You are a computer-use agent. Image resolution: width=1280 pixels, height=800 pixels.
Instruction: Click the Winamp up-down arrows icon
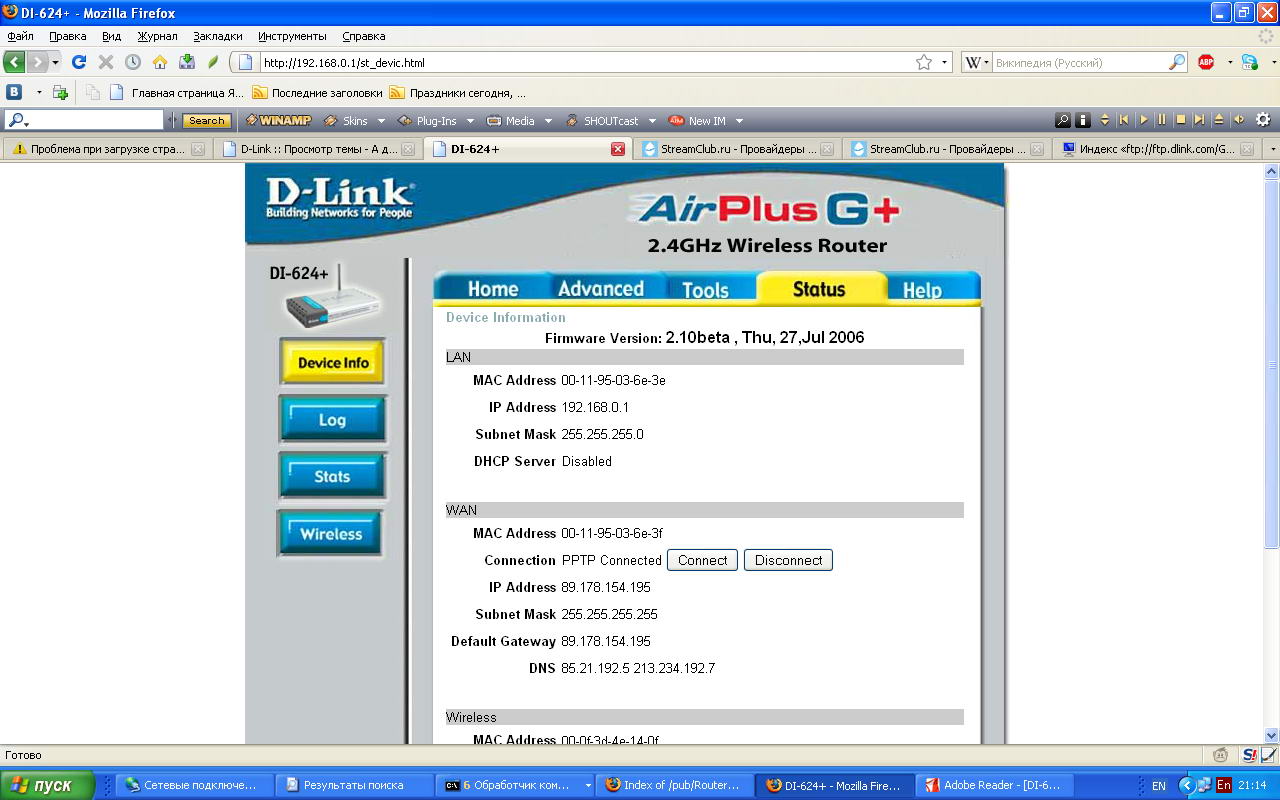point(1105,120)
